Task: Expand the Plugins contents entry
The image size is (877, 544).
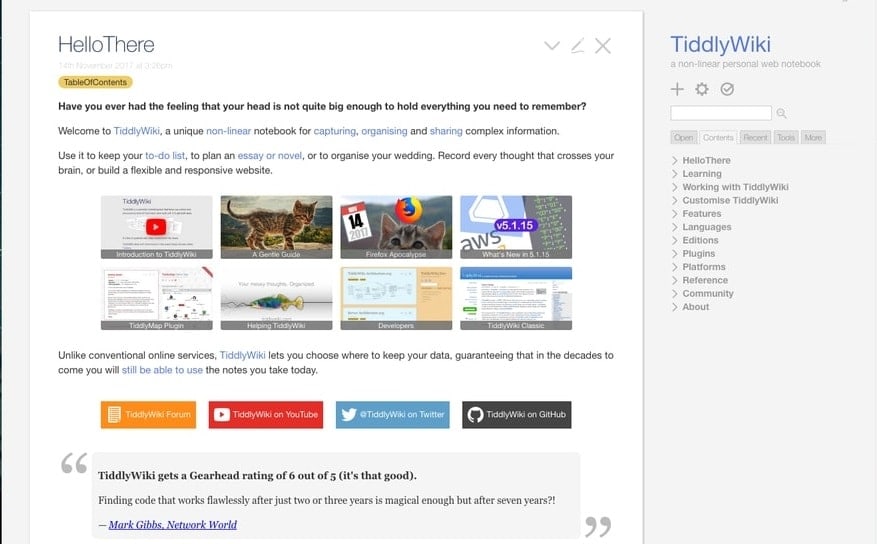Action: 675,254
